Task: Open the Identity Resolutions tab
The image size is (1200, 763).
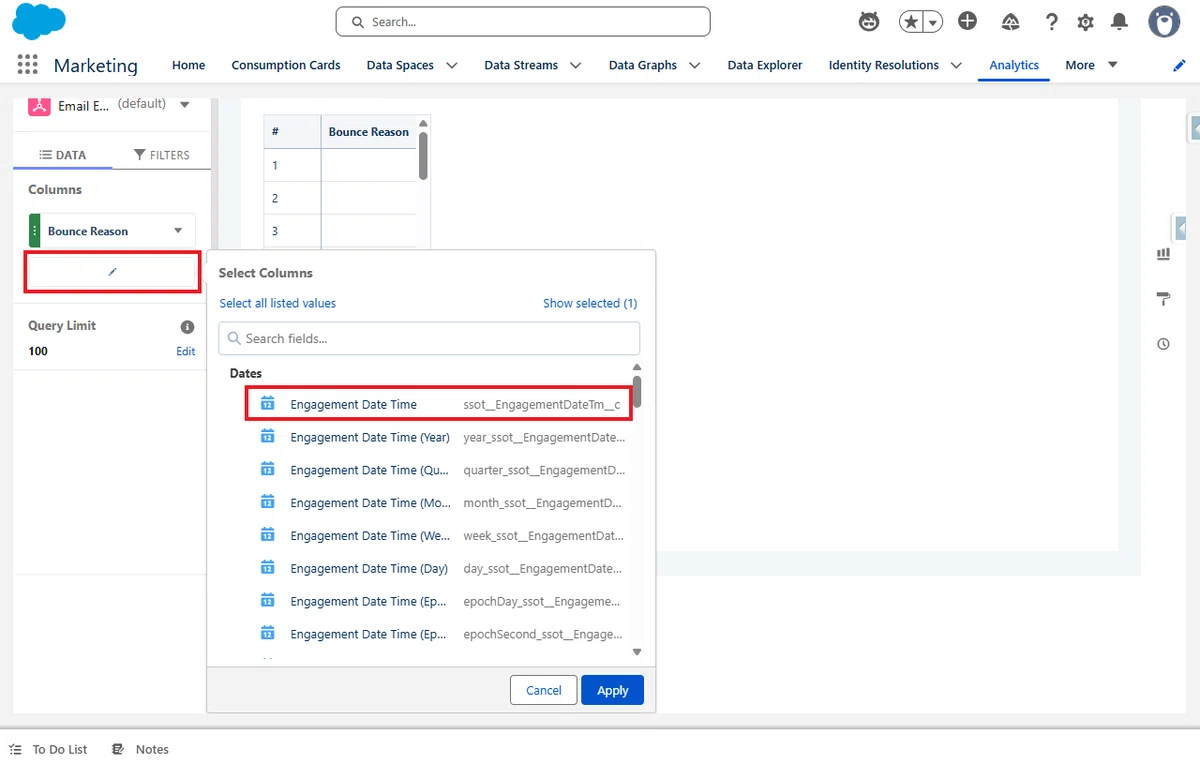Action: pyautogui.click(x=884, y=65)
